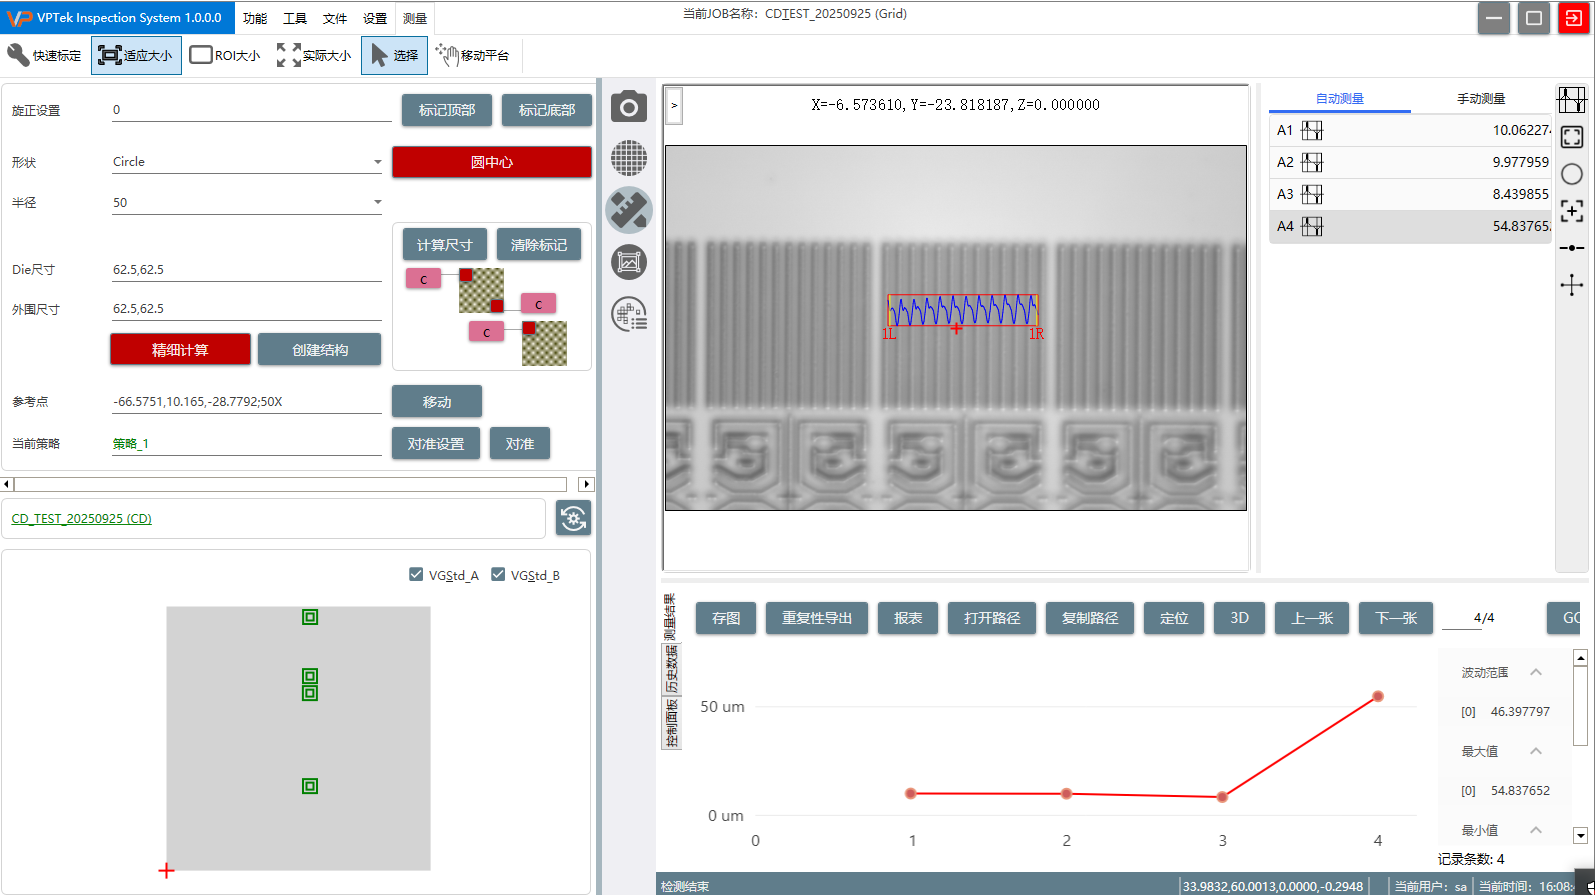This screenshot has height=895, width=1595.
Task: Click the gear refresh icon beside CD_TEST
Action: [x=573, y=518]
